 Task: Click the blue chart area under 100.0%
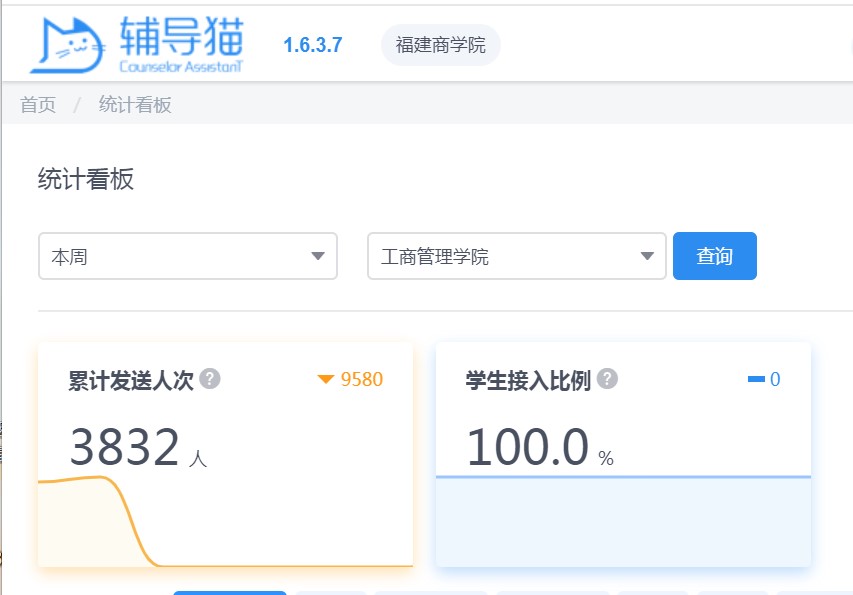(x=622, y=520)
